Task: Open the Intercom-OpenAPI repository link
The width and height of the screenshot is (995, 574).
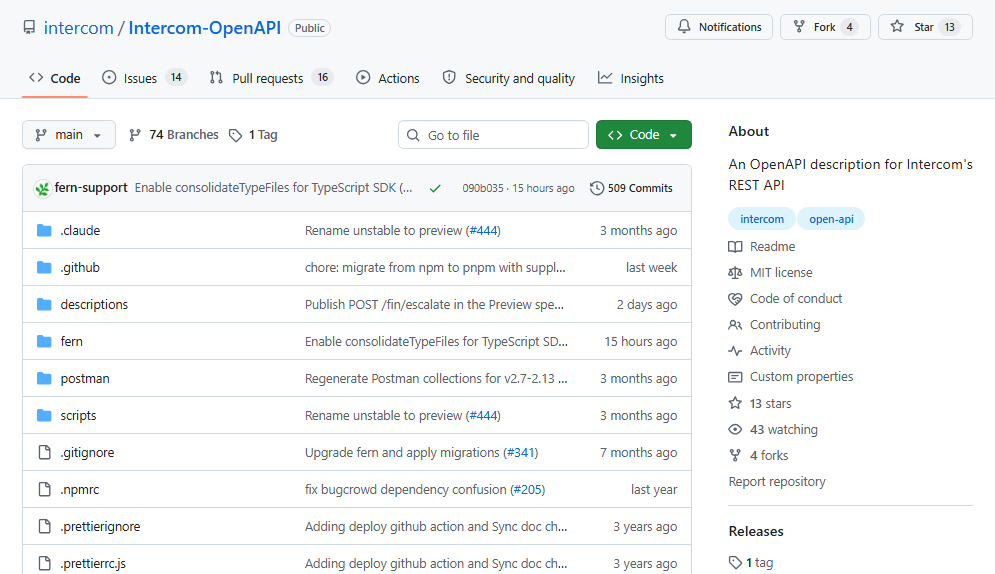Action: tap(204, 28)
